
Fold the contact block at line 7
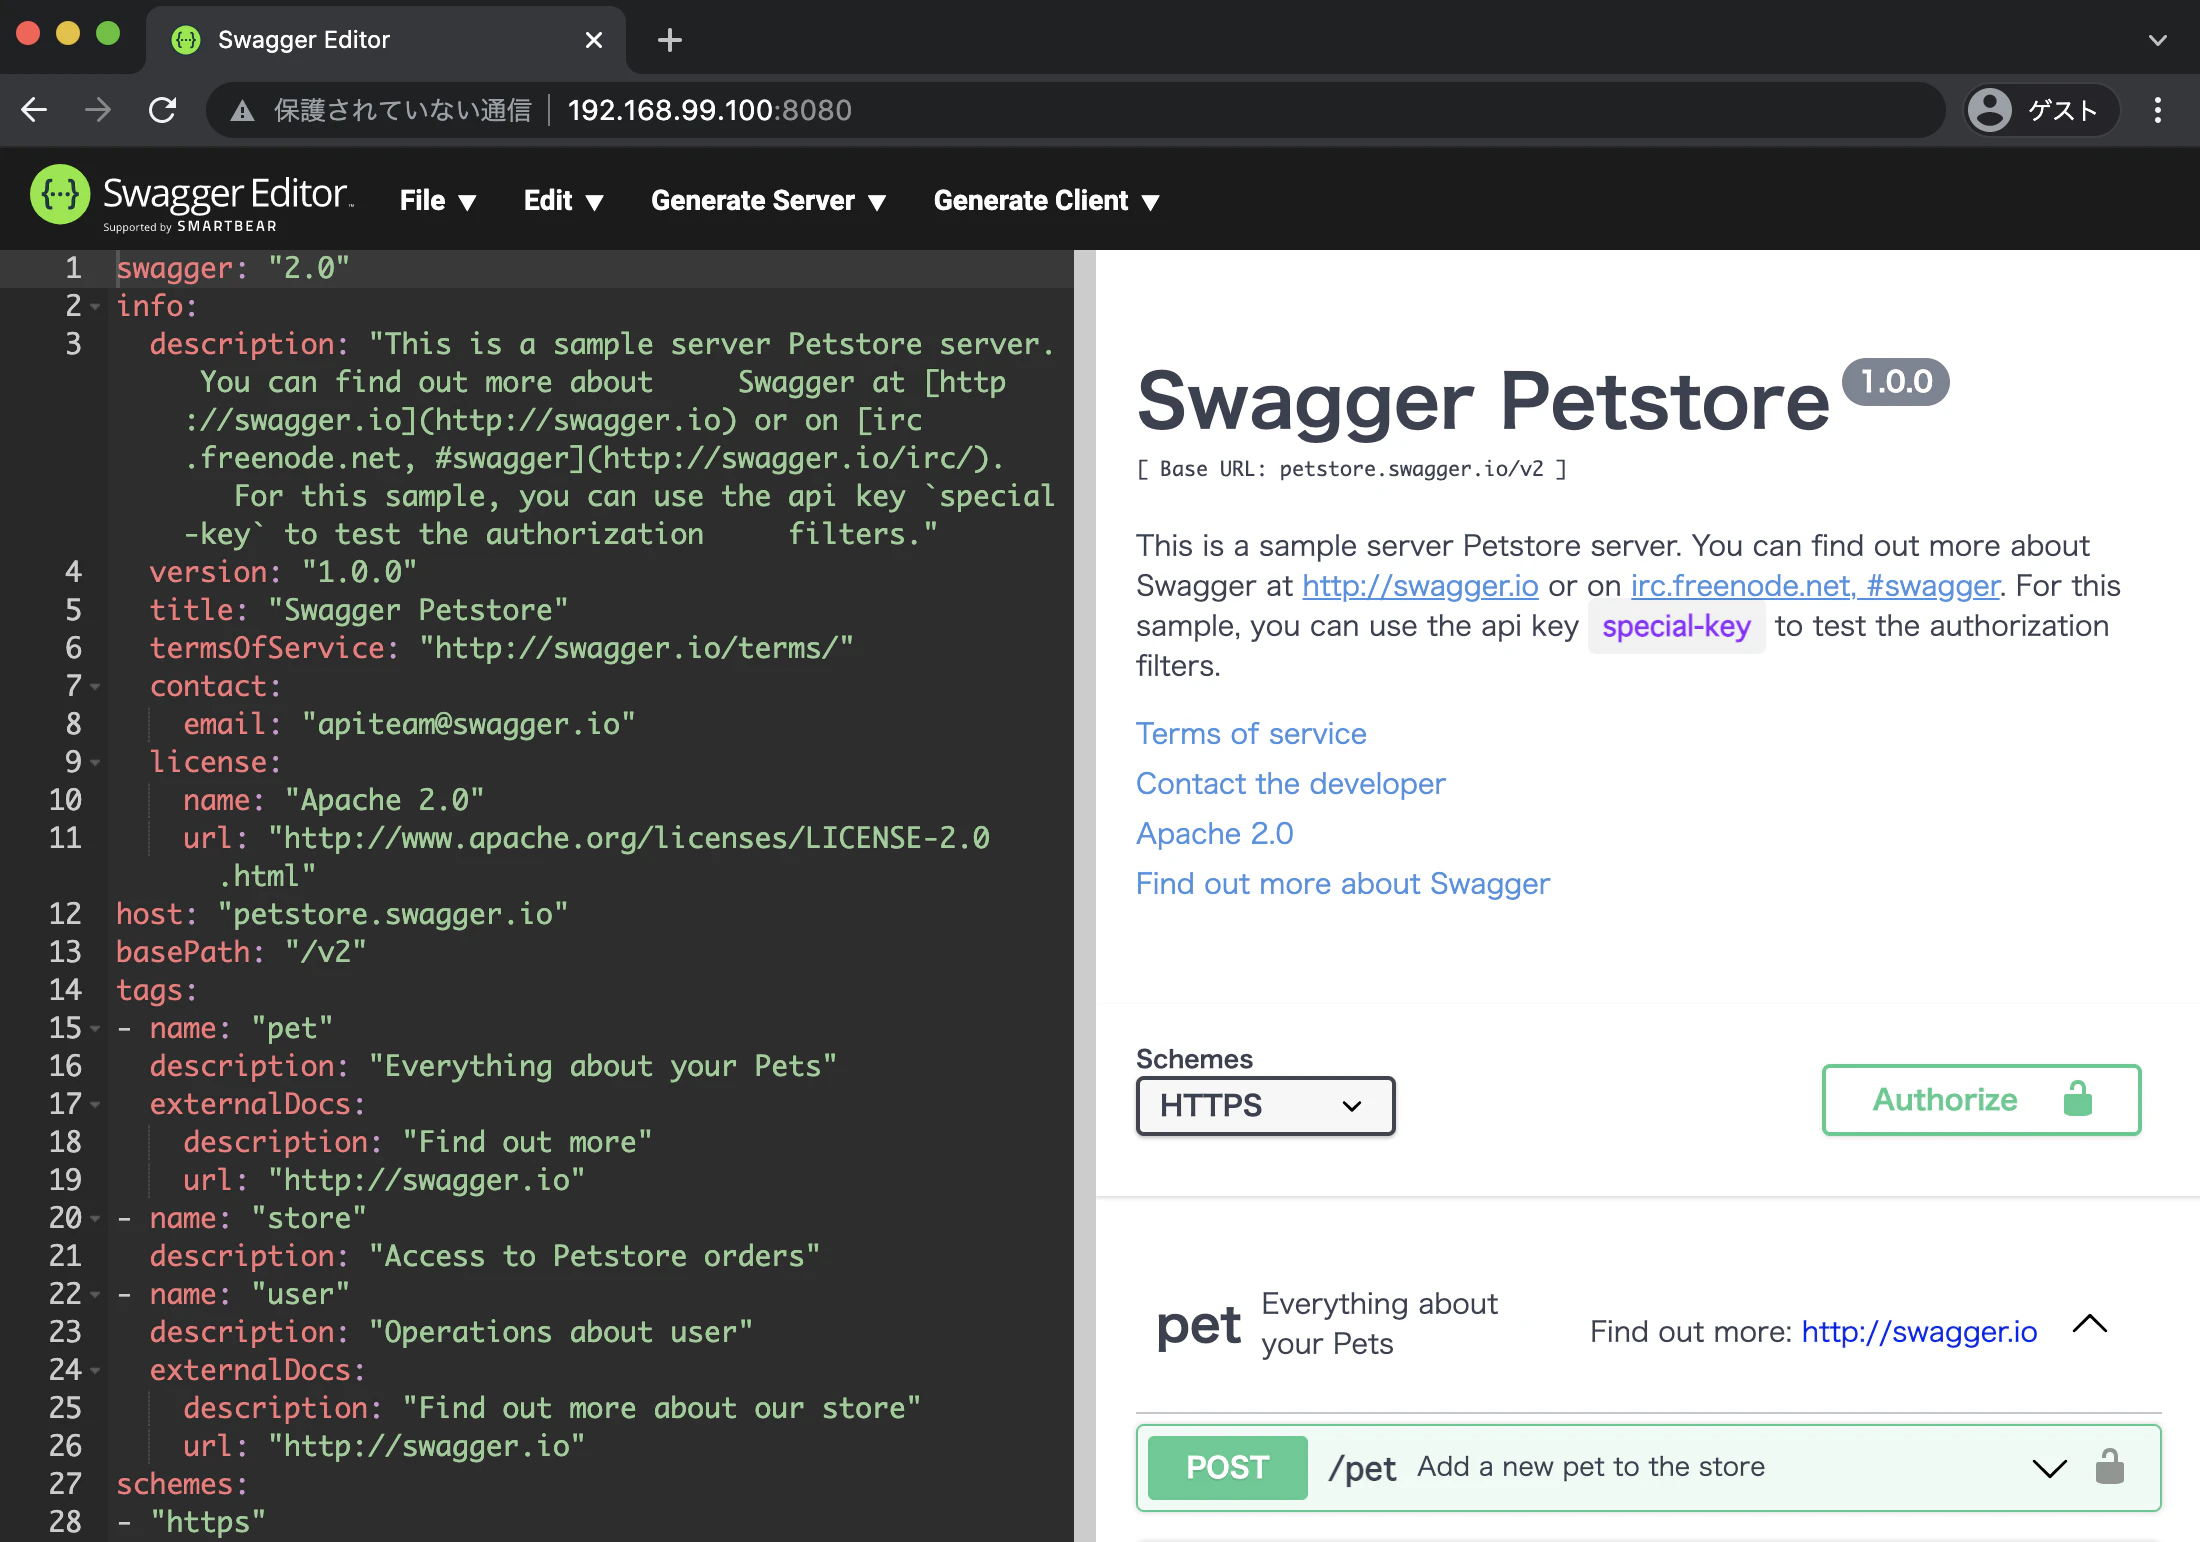coord(96,687)
